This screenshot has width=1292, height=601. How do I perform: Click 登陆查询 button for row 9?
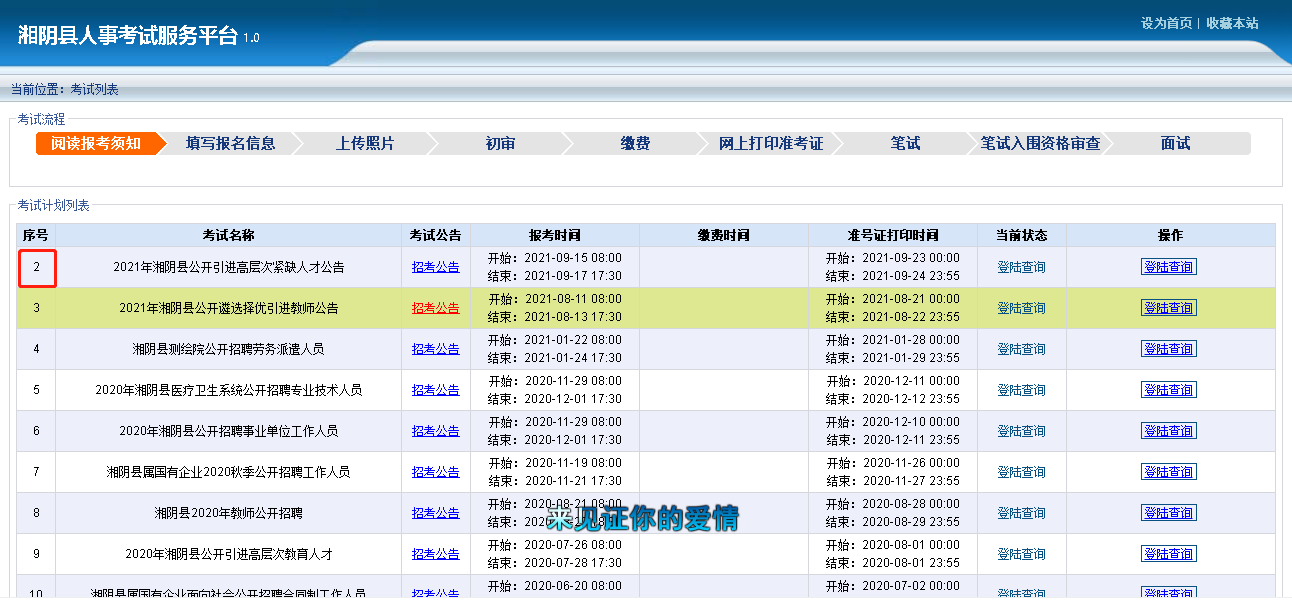(x=1168, y=554)
